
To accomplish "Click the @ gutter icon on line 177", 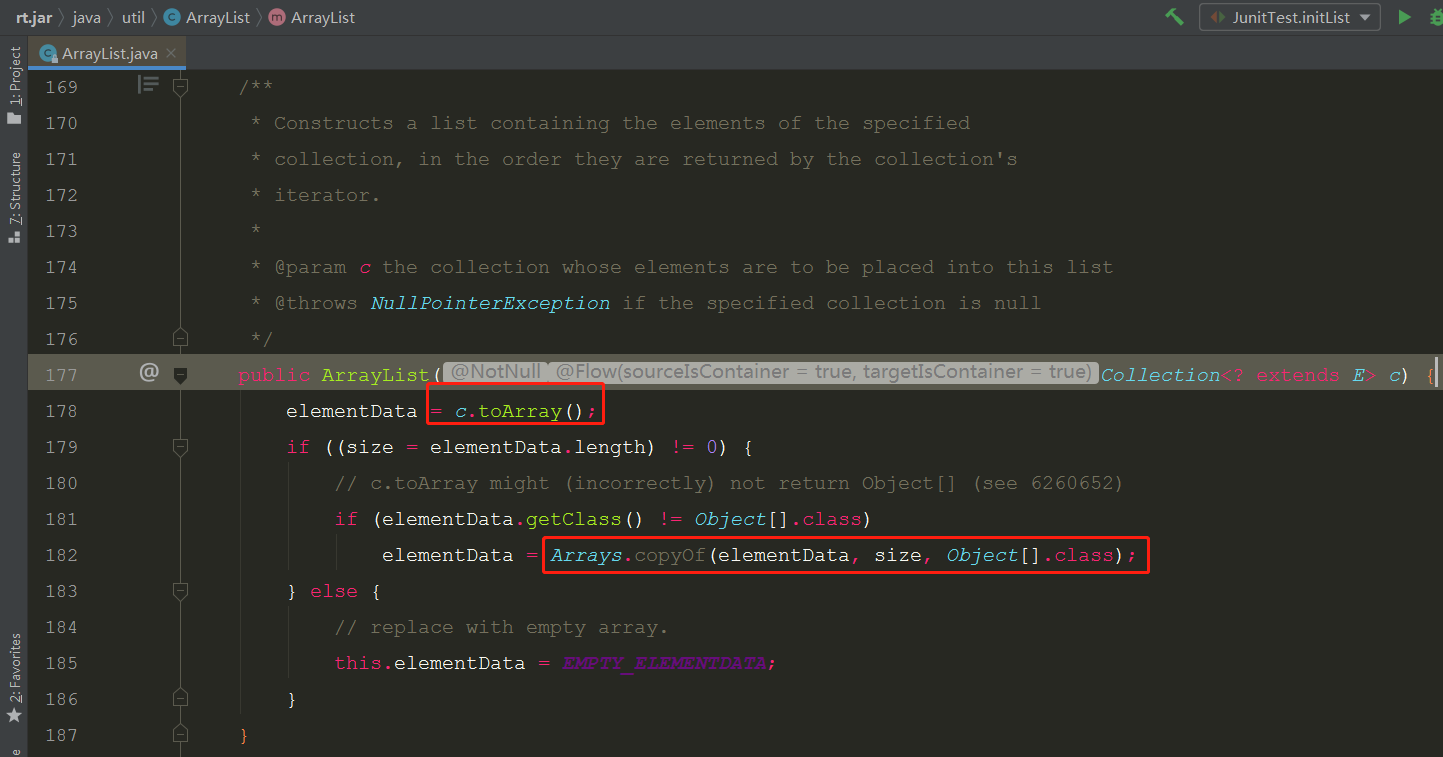I will [x=149, y=373].
